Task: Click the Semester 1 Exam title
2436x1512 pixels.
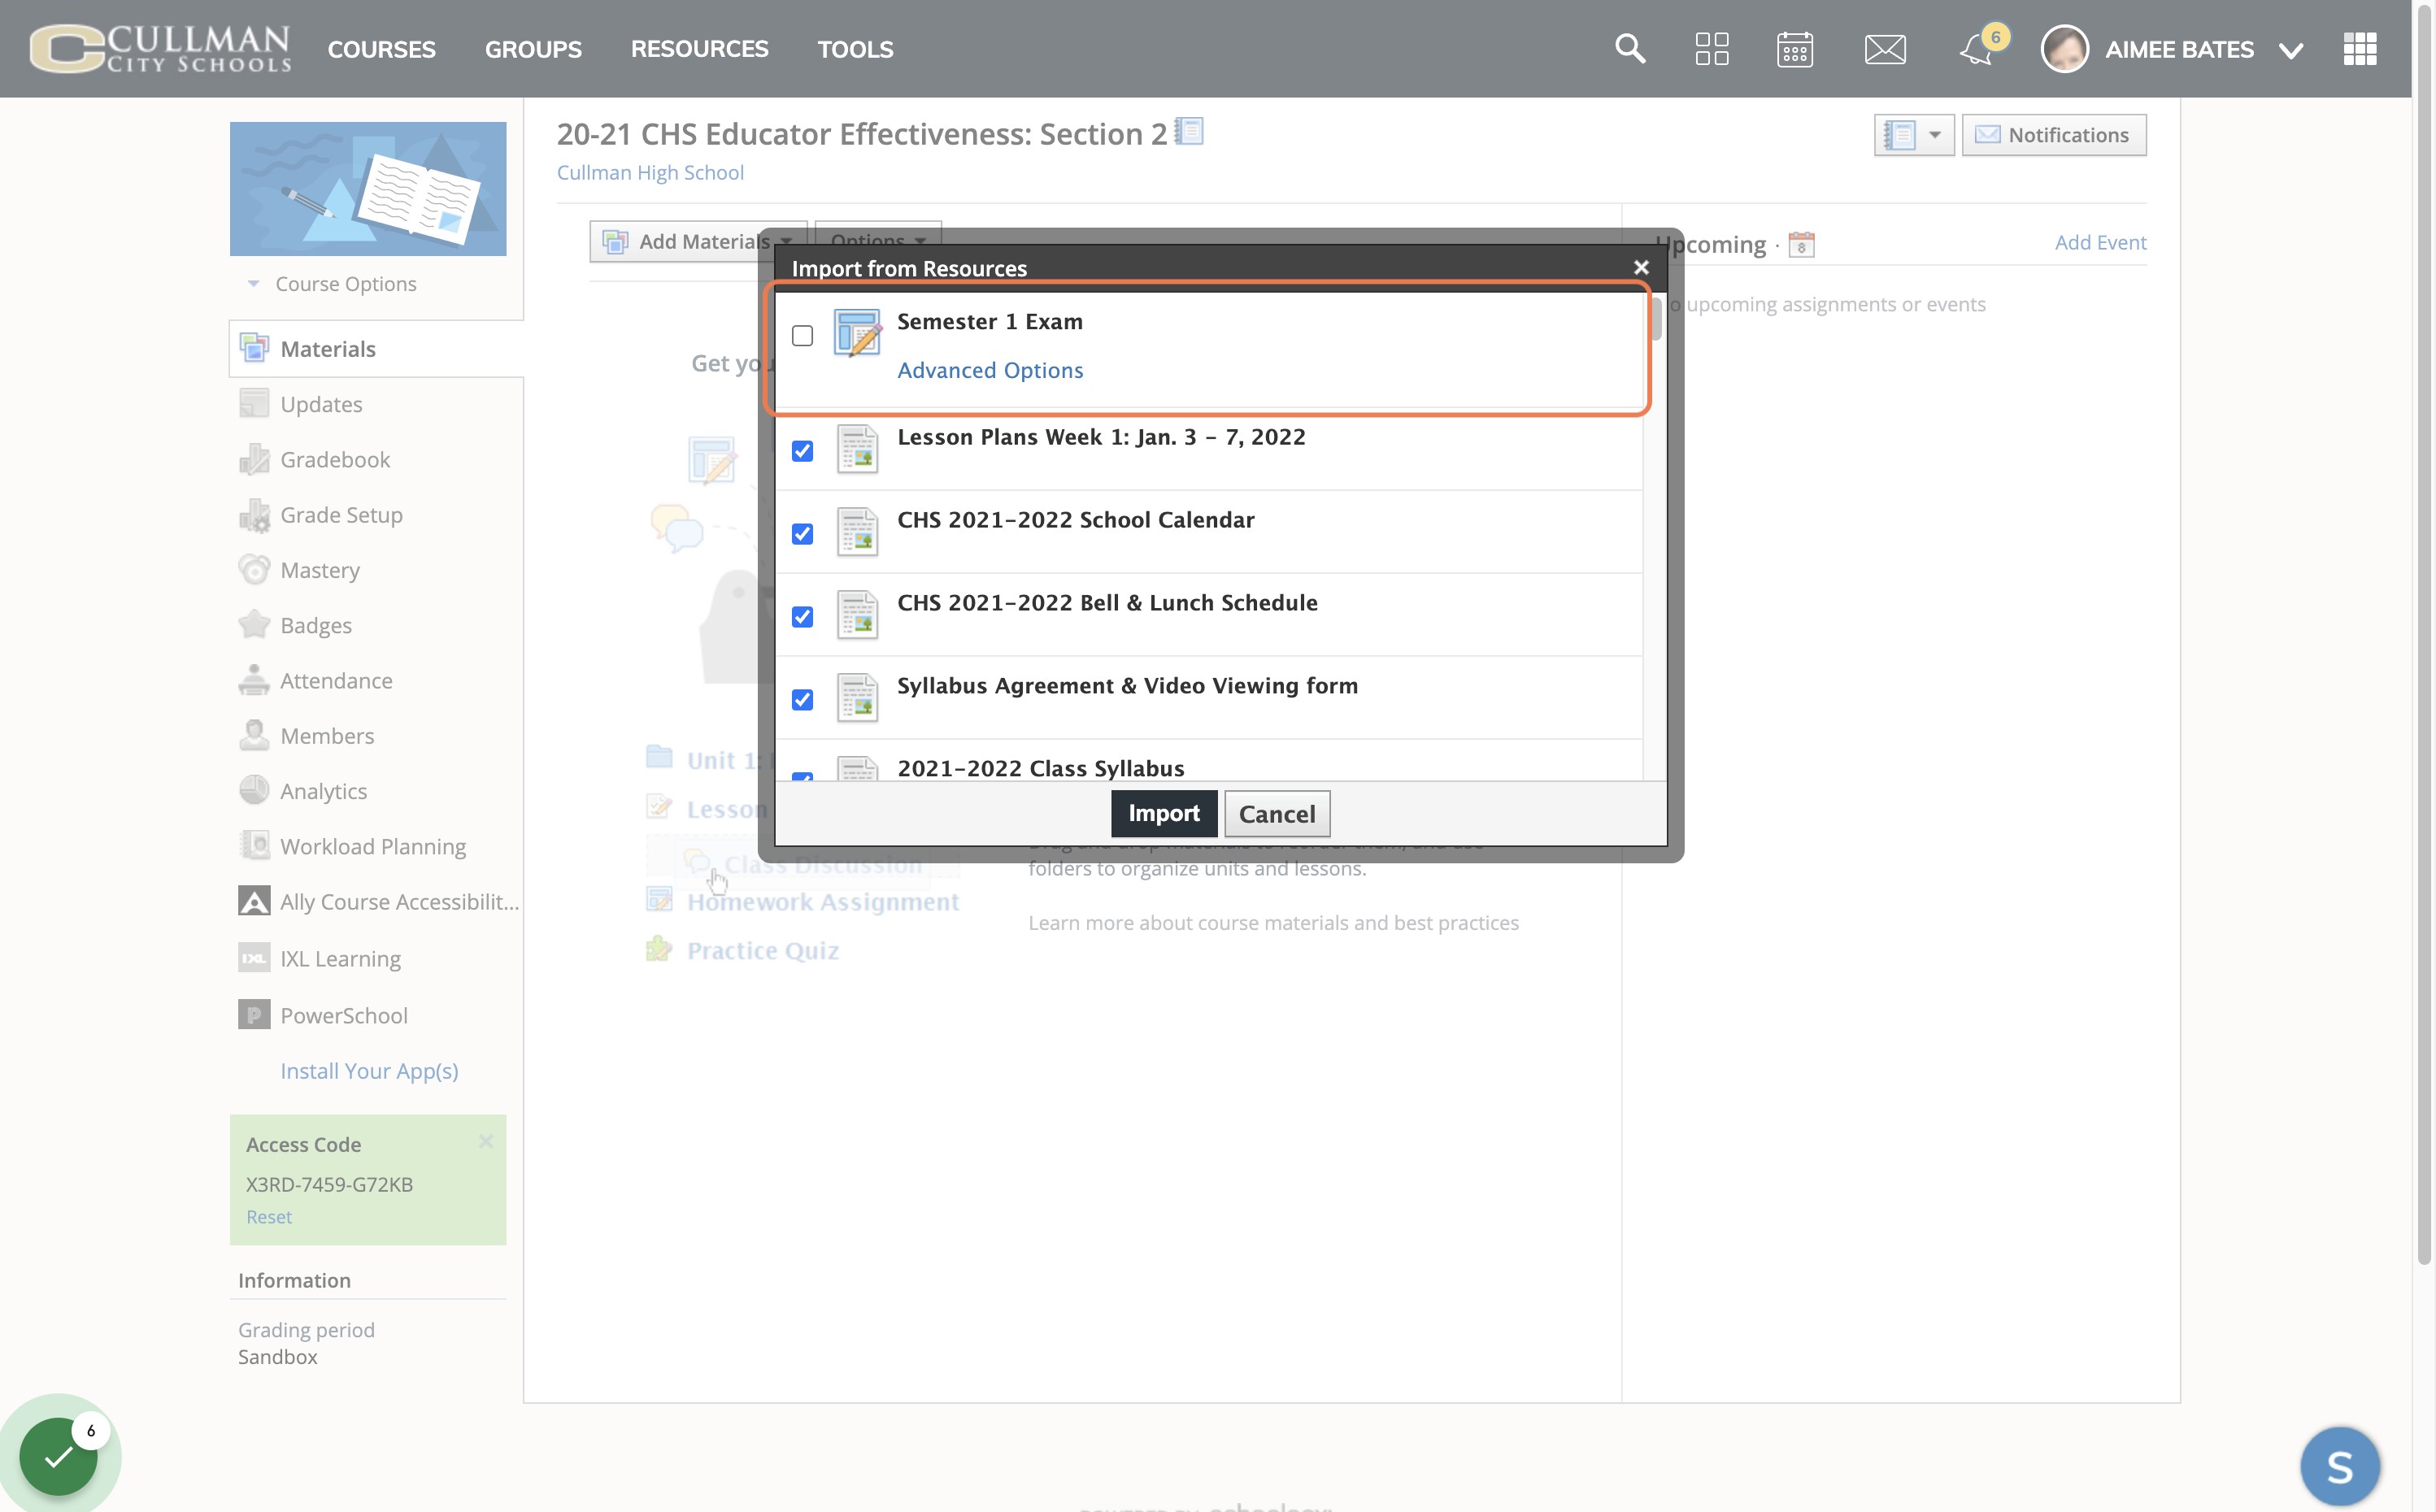Action: (989, 321)
